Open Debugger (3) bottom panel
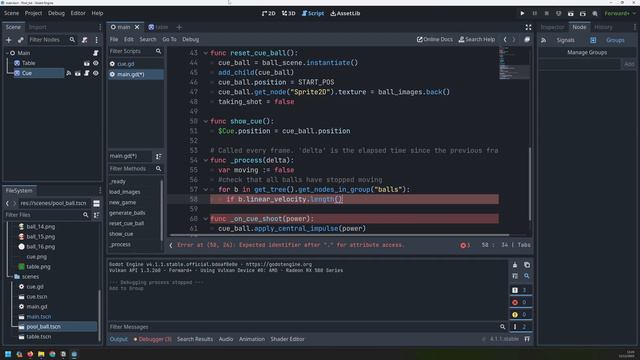Viewport: 640px width, 360px height. click(153, 339)
